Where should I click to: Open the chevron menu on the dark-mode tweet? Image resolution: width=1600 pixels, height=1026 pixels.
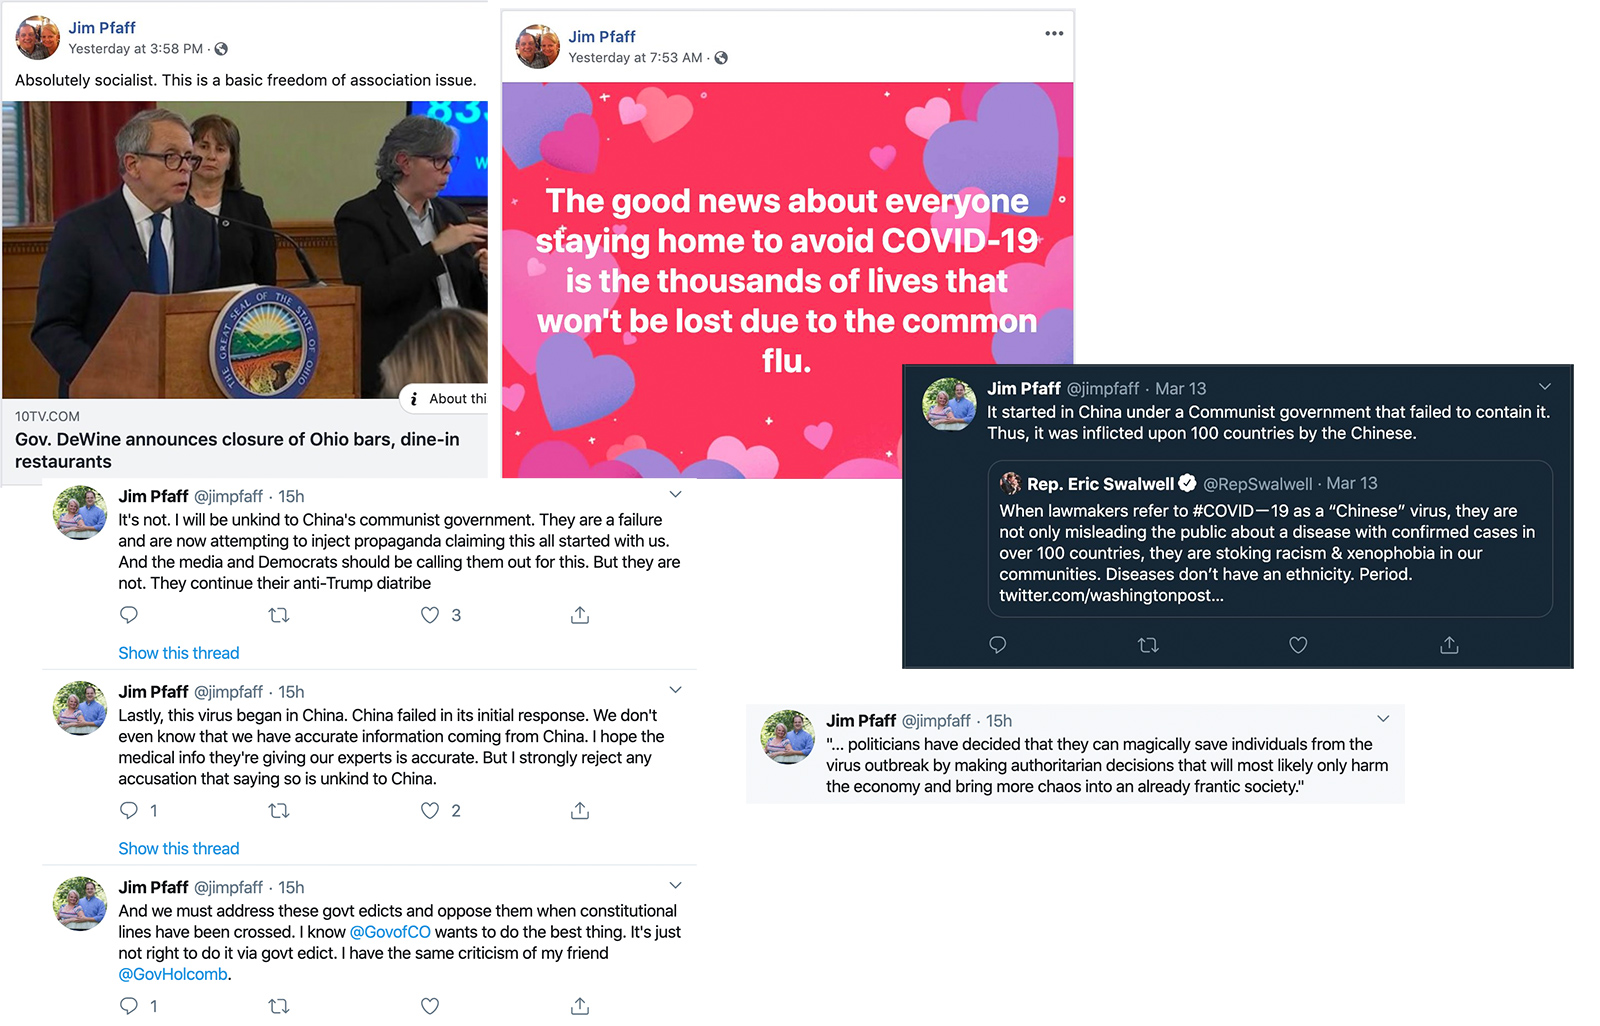coord(1545,387)
